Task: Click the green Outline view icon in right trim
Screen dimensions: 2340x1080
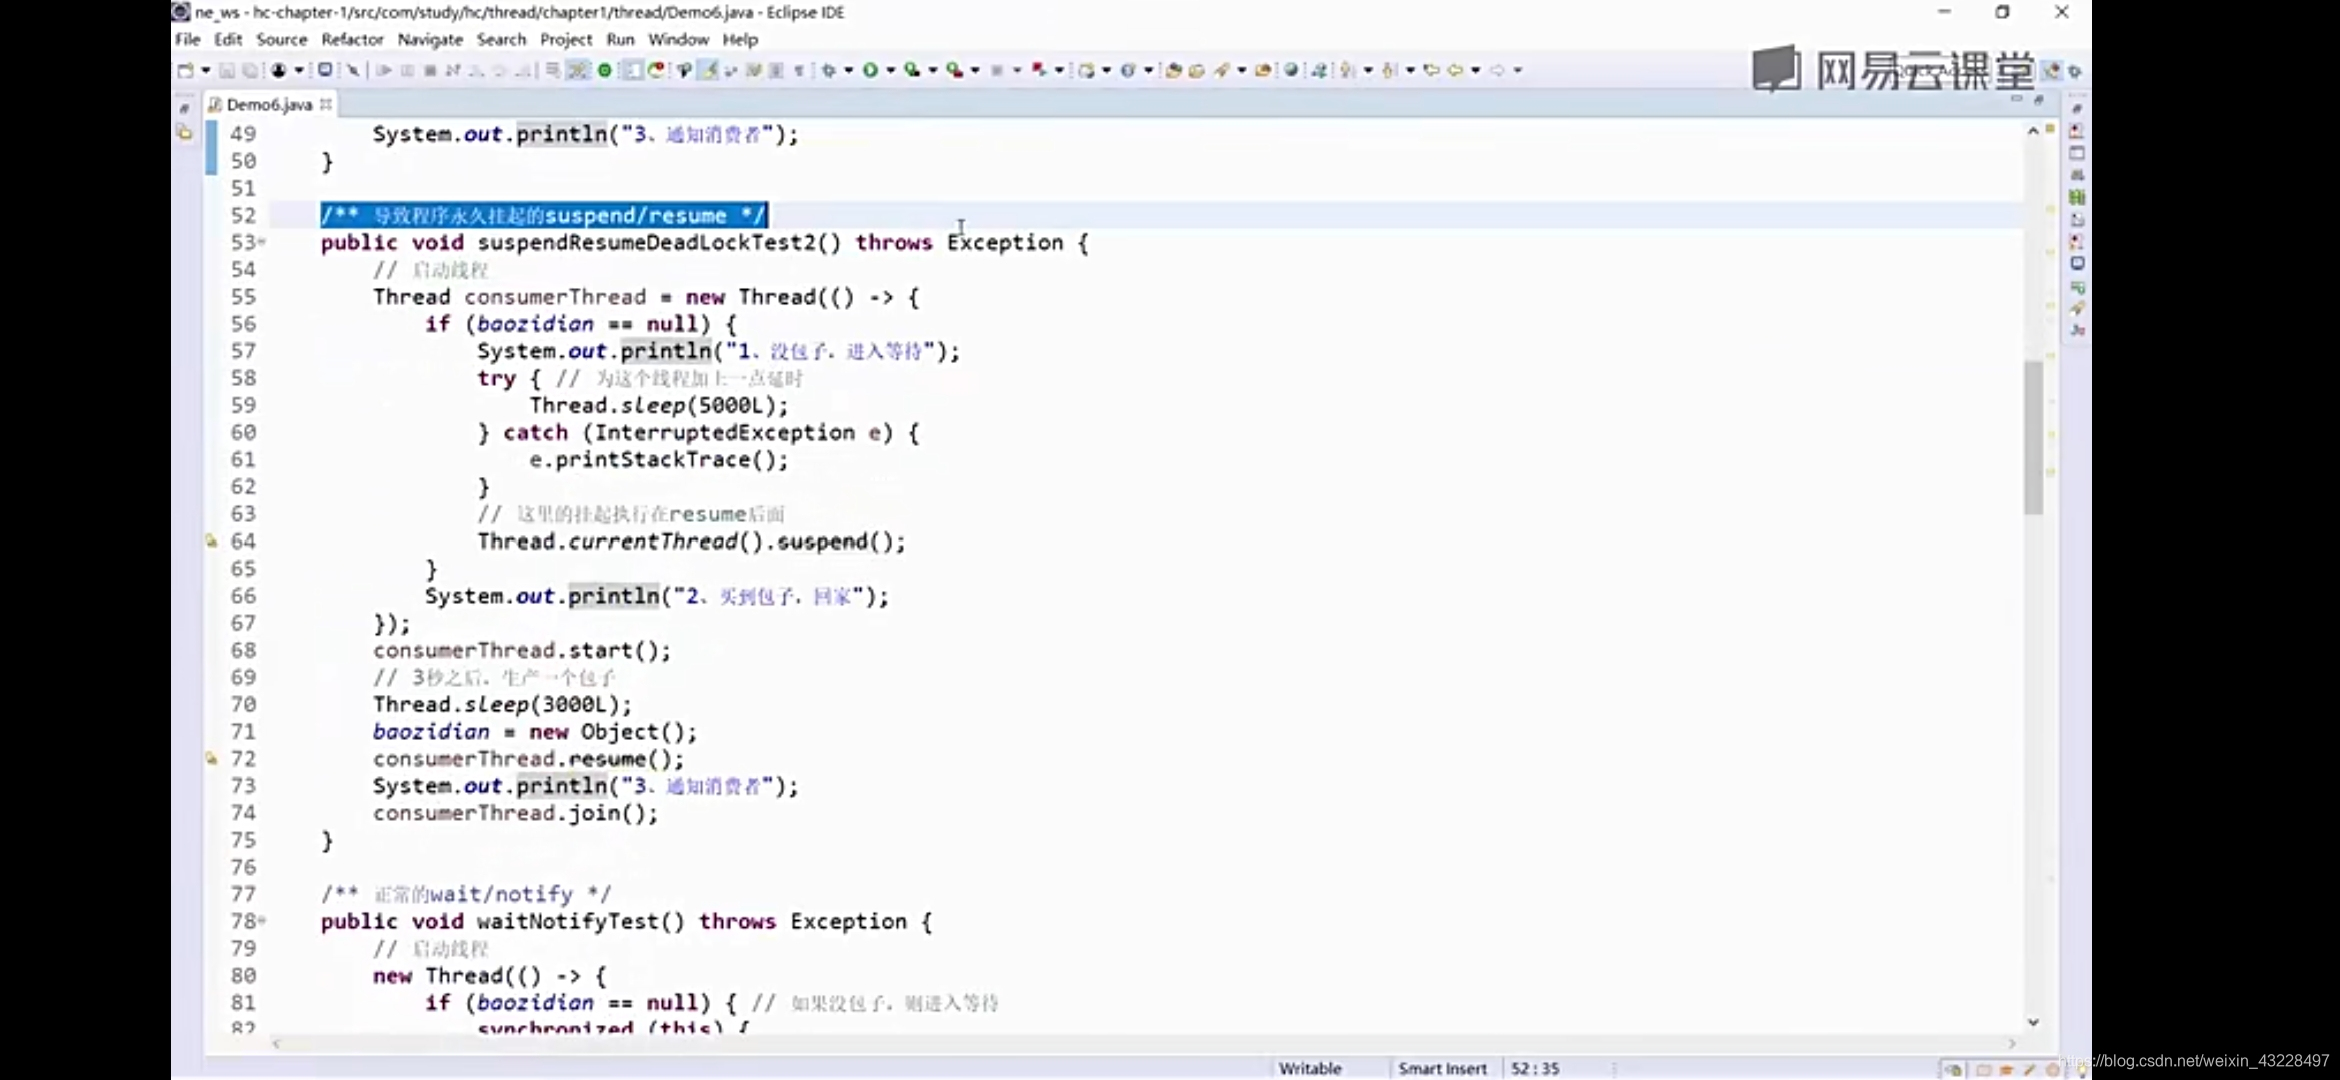Action: 2077,197
